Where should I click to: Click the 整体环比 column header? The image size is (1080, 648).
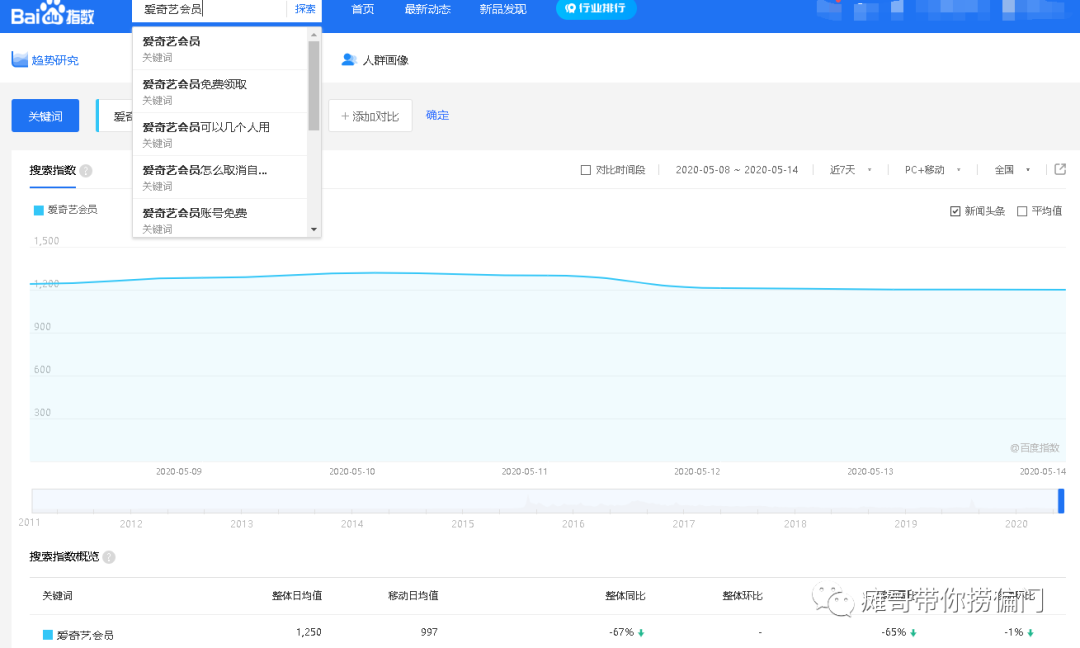pyautogui.click(x=742, y=596)
